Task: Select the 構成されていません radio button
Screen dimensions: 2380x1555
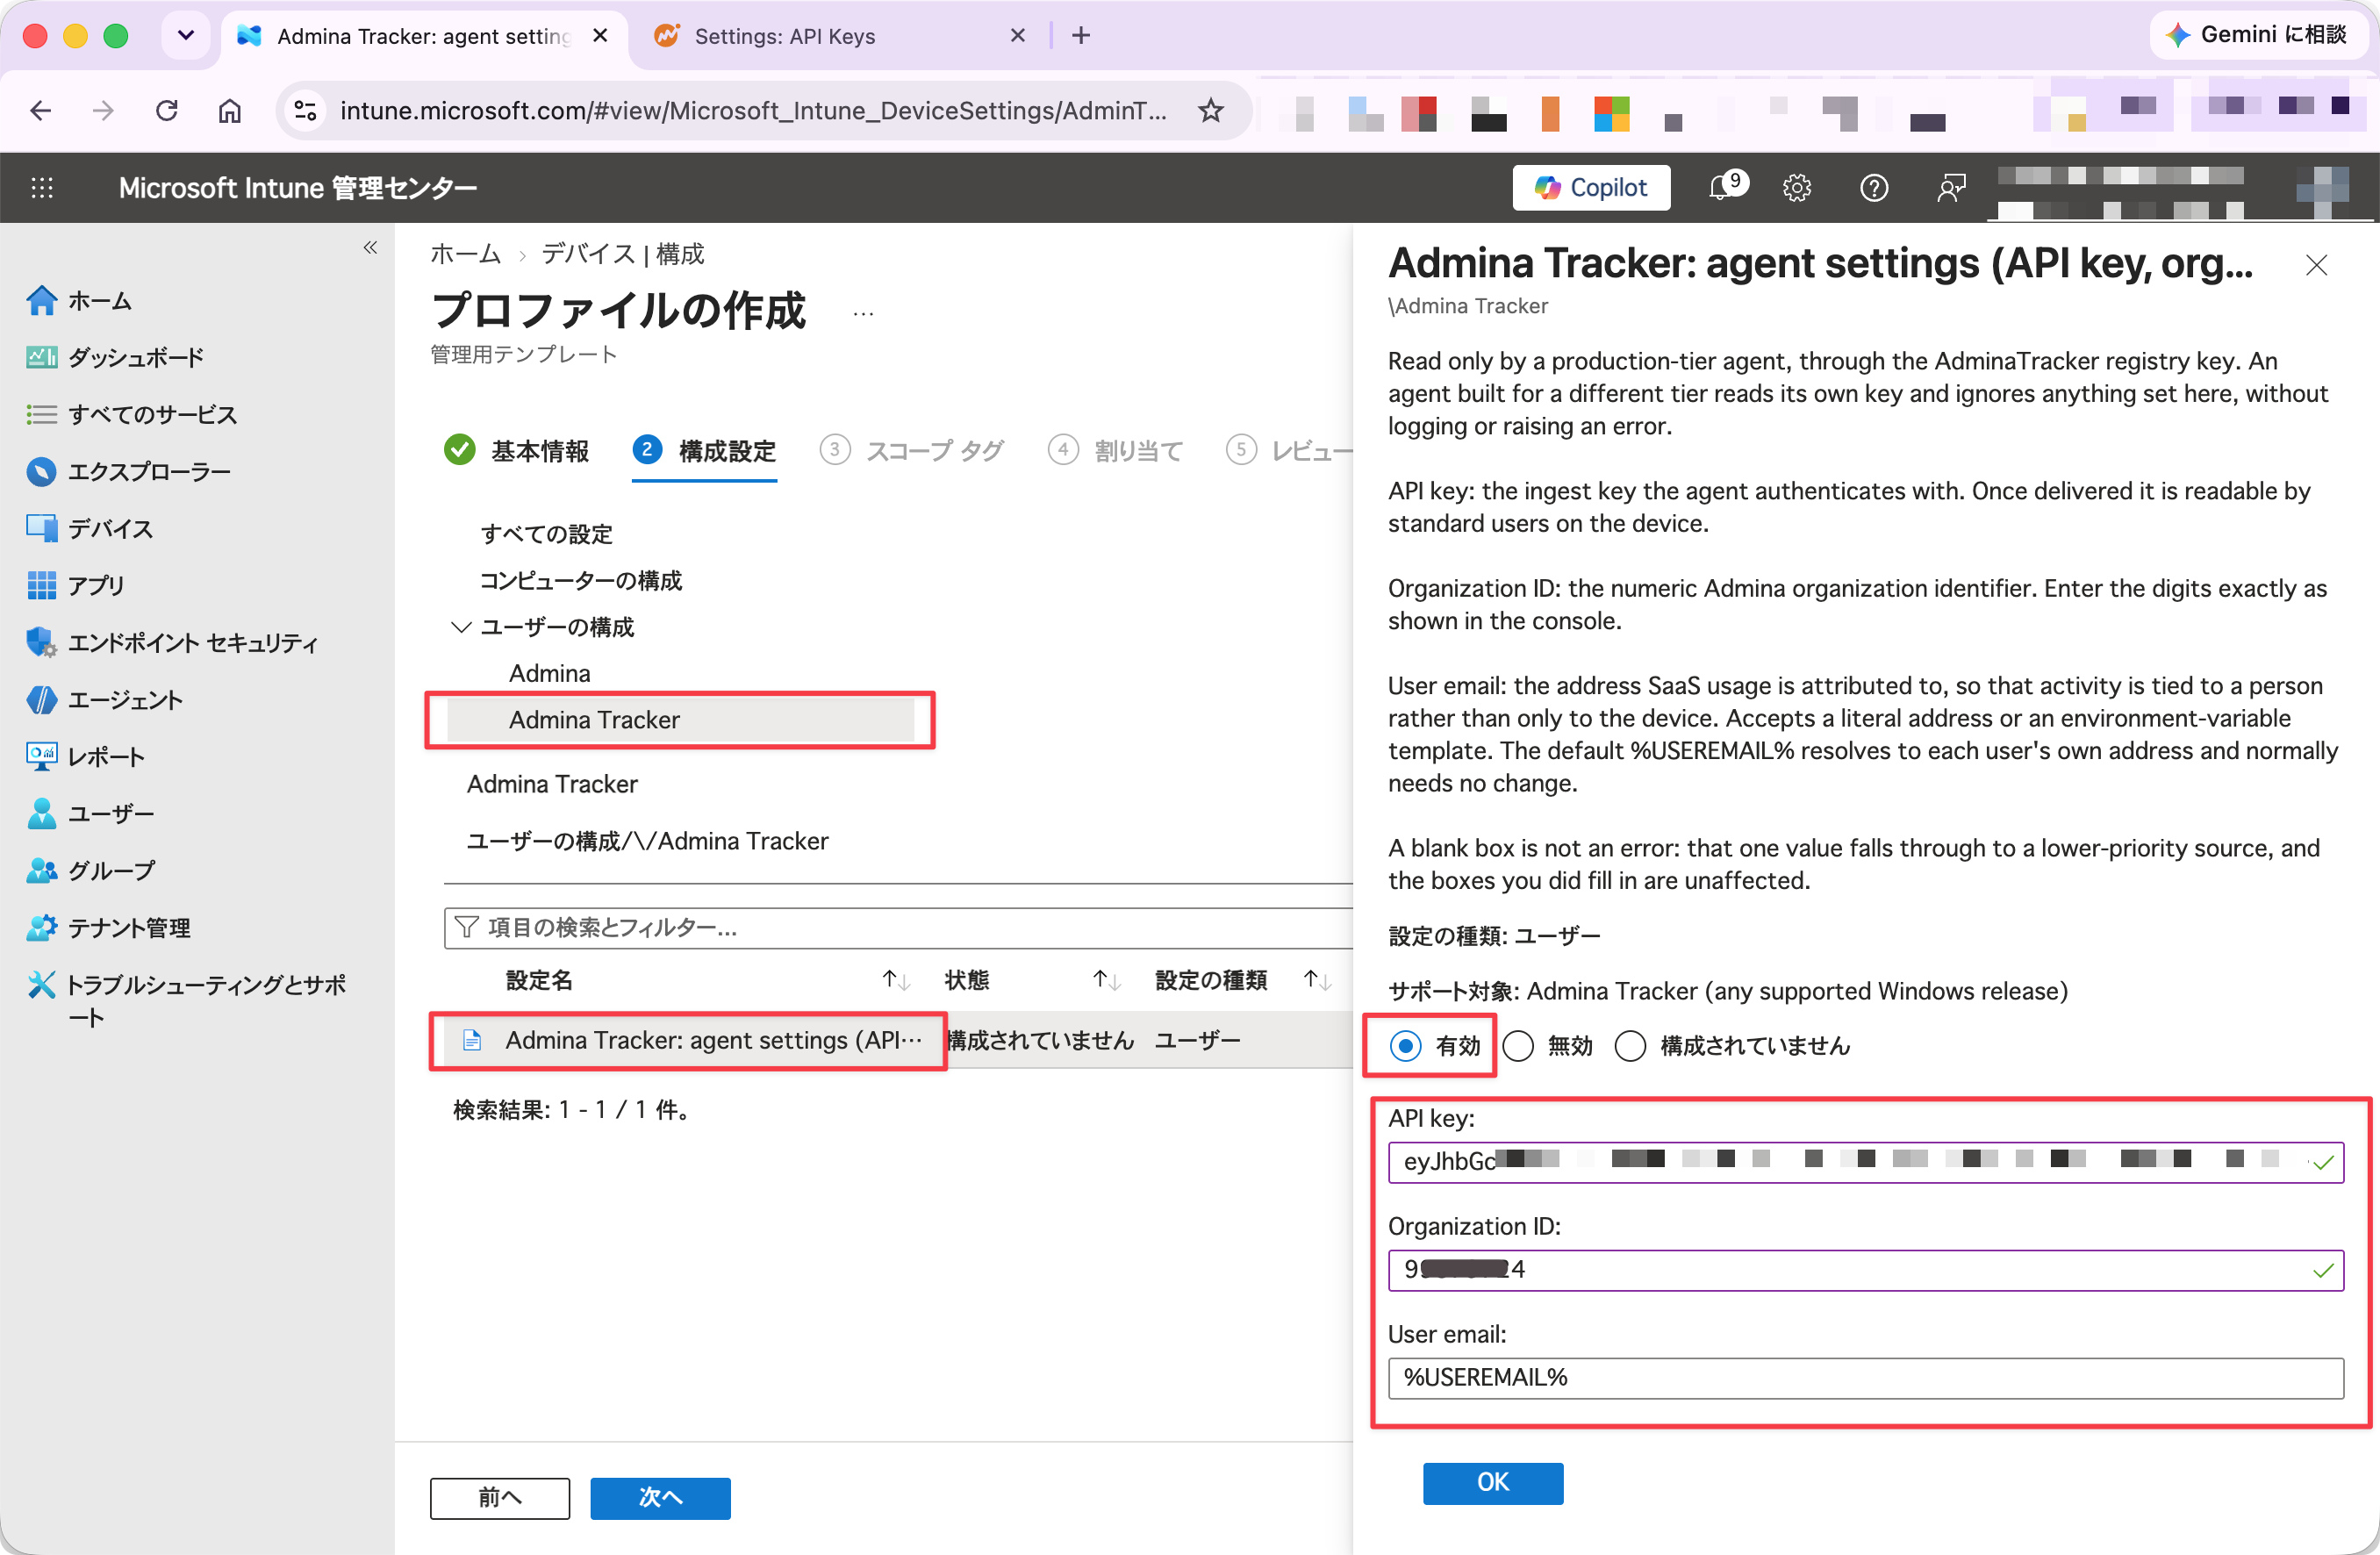Action: [x=1630, y=1046]
